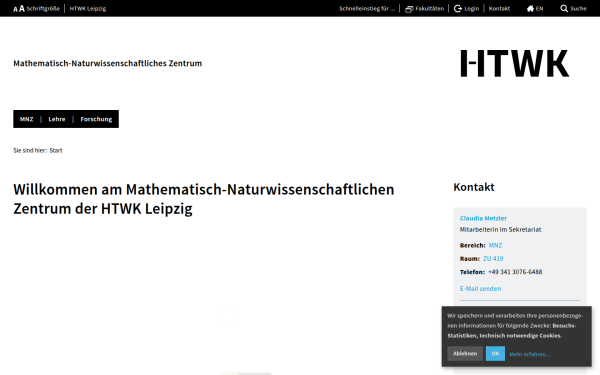Follow the MNZ Bereich link
The height and width of the screenshot is (375, 600).
[495, 245]
